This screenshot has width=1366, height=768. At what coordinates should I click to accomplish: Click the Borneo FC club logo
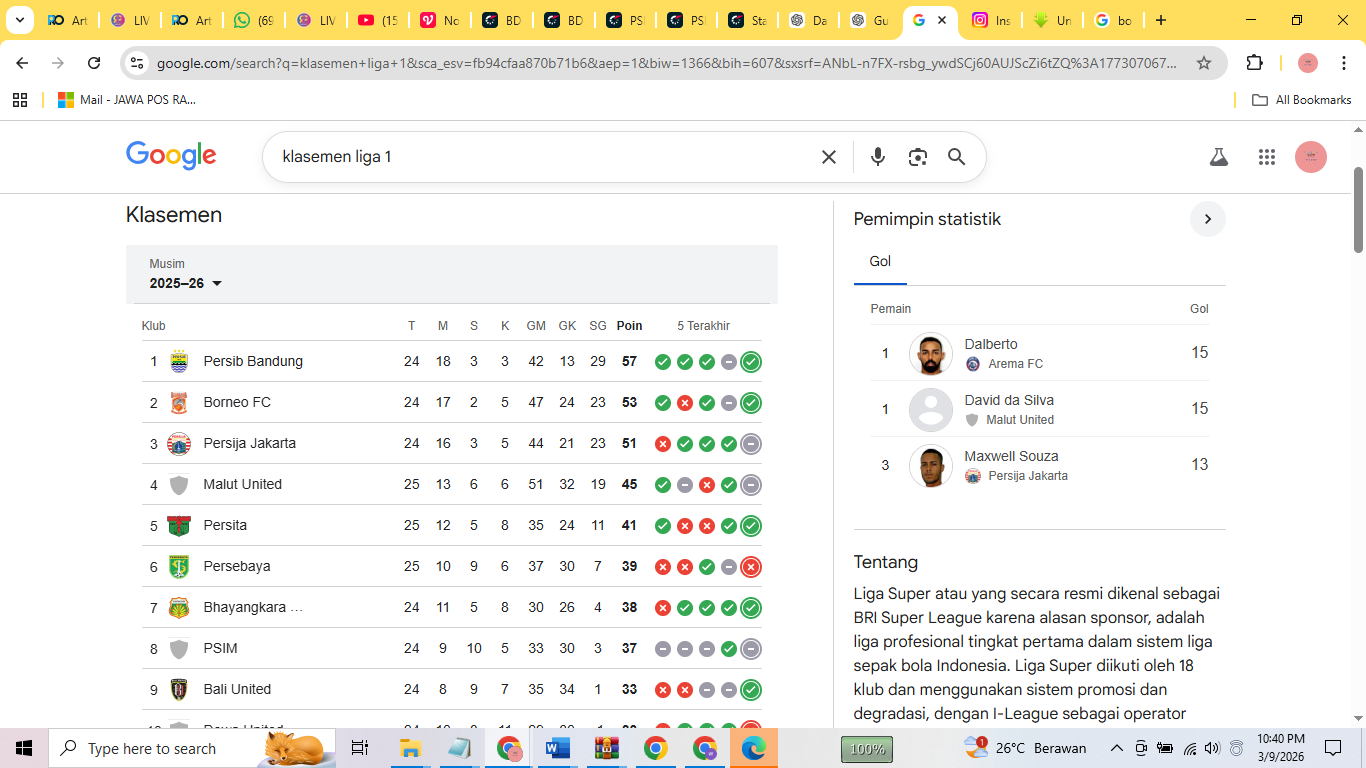pyautogui.click(x=179, y=402)
